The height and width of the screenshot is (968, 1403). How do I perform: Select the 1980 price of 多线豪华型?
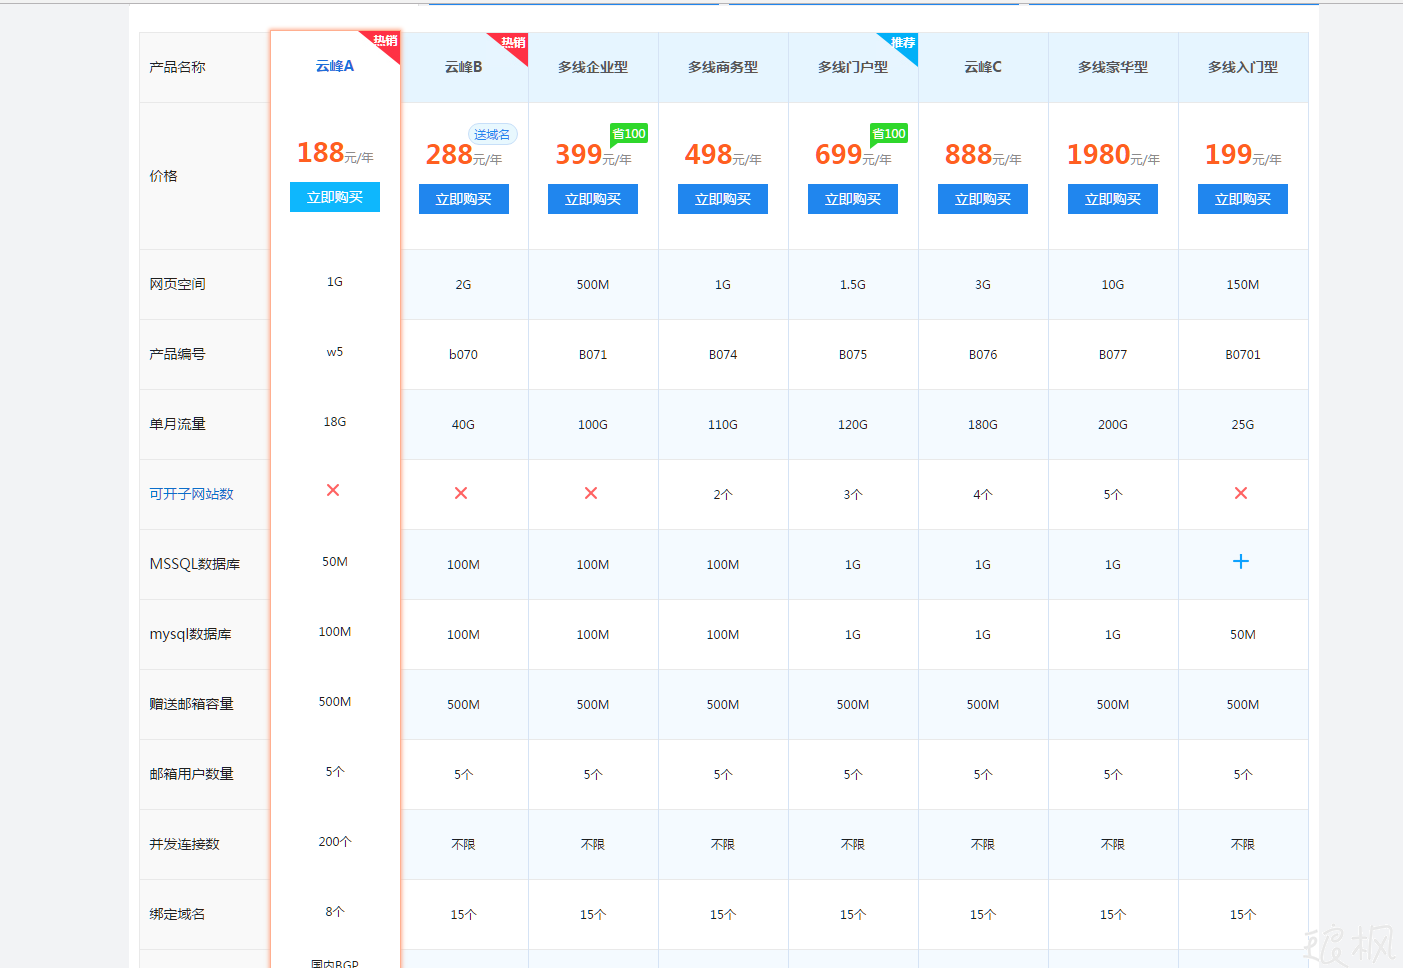1098,154
